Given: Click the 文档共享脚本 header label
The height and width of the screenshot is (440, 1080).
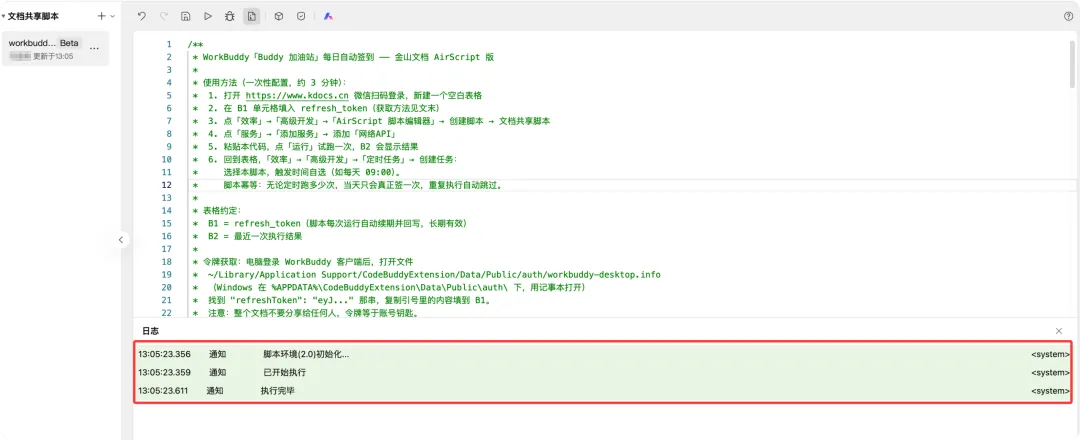Looking at the screenshot, I should (x=33, y=16).
